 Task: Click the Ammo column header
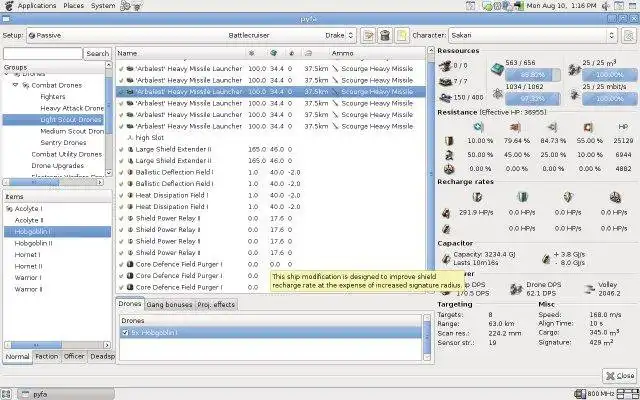(x=377, y=53)
